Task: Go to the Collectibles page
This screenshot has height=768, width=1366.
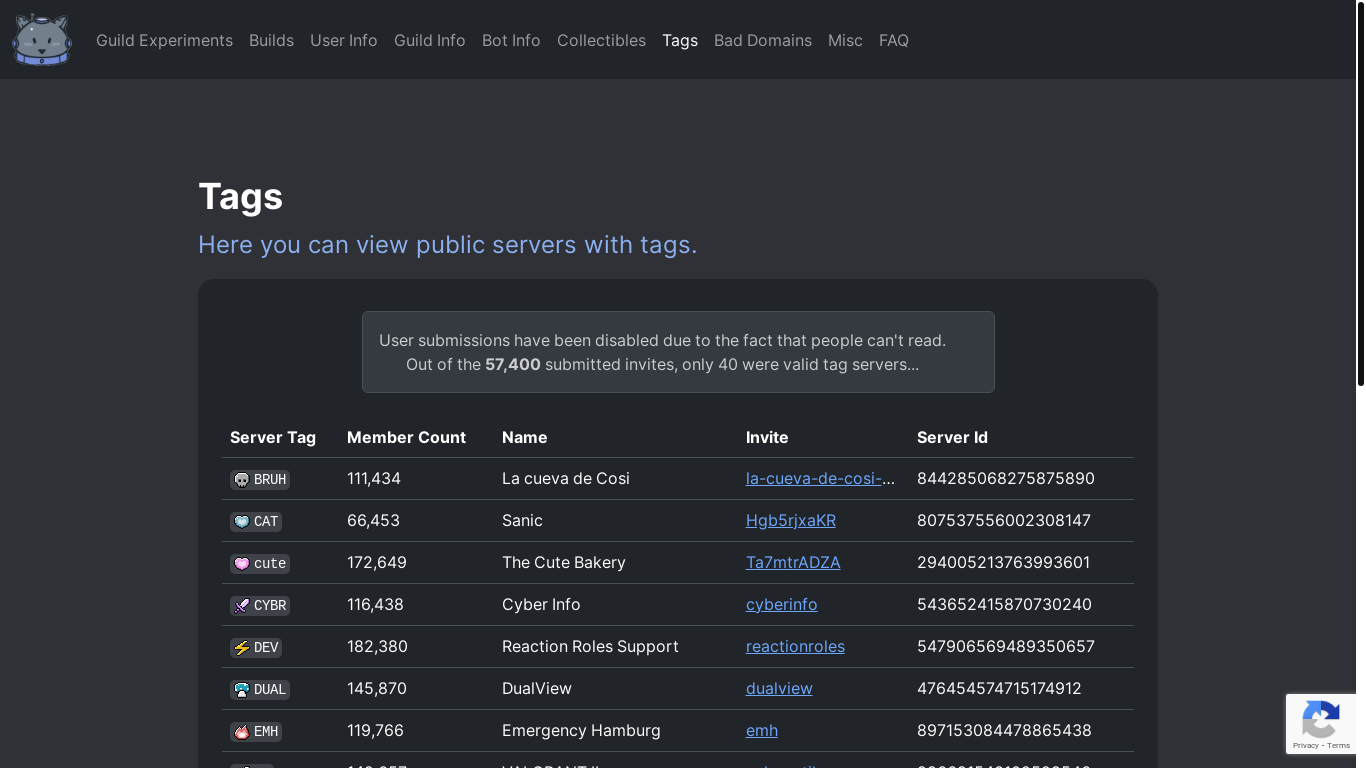Action: click(601, 40)
